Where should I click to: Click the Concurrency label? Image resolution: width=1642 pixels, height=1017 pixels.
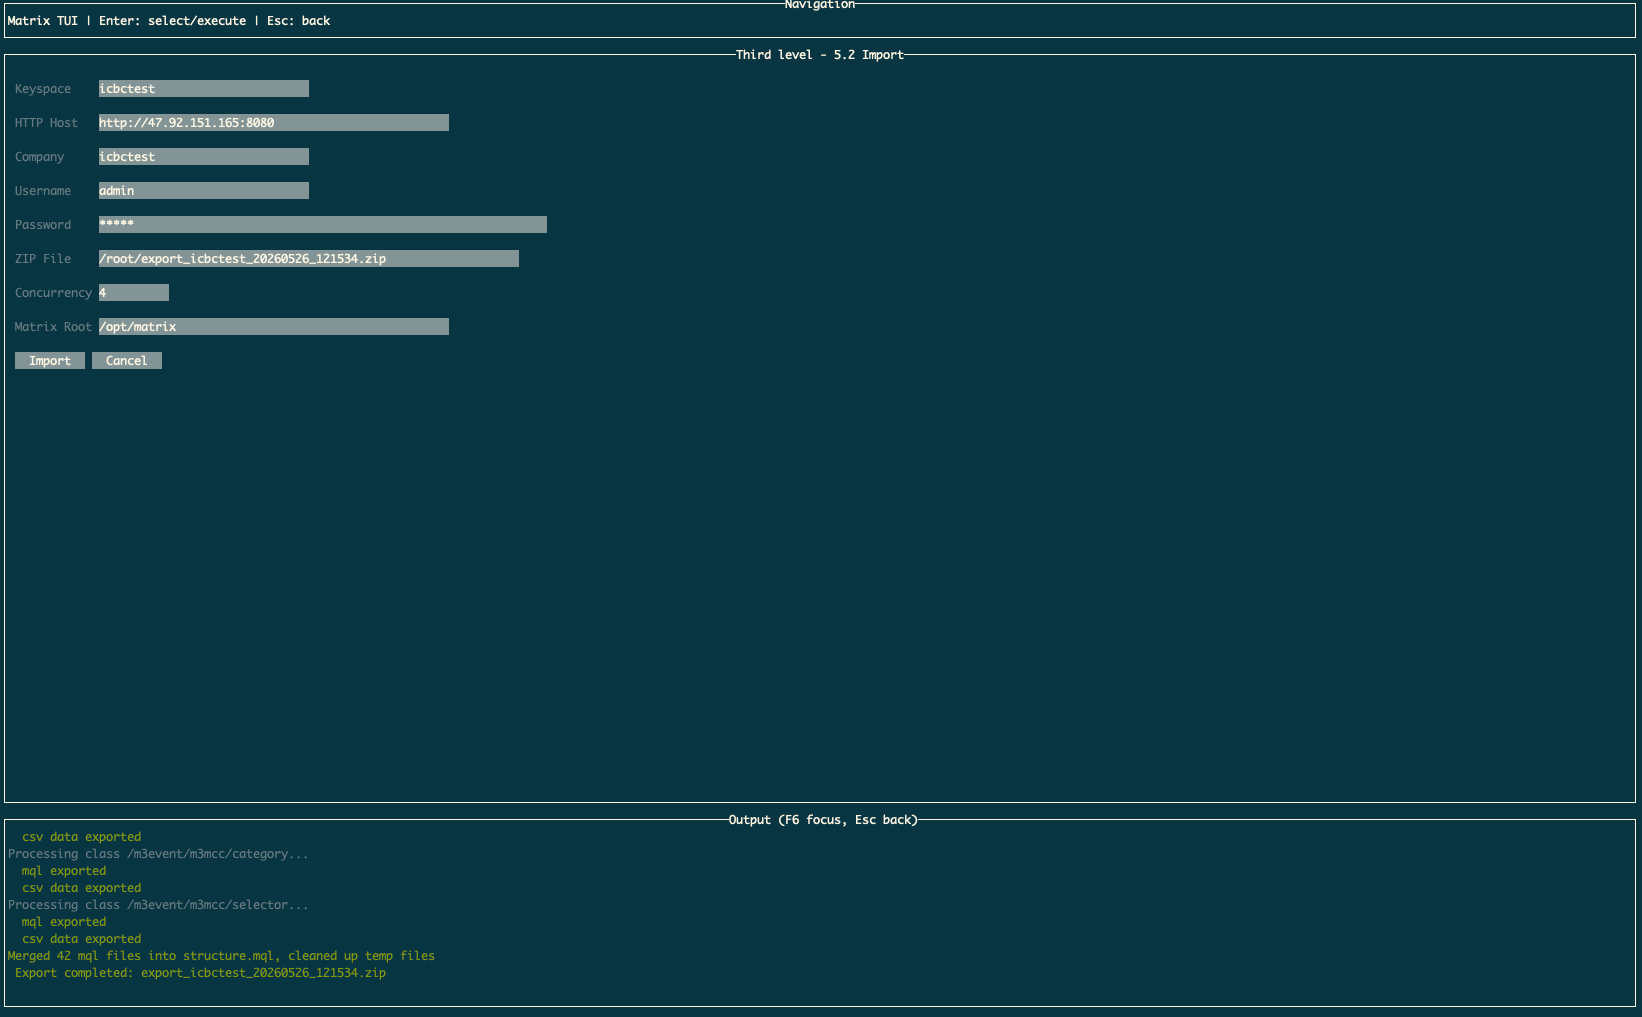53,293
